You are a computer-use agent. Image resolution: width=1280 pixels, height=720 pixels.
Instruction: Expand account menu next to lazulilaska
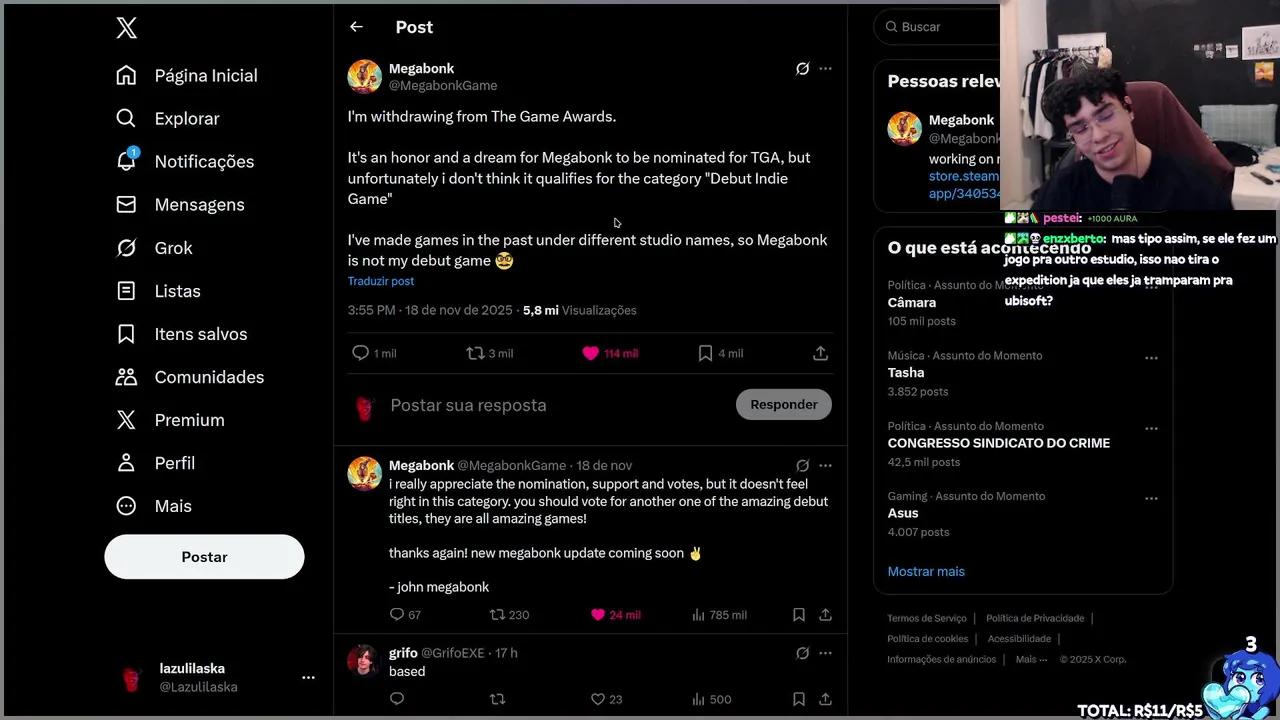coord(308,677)
